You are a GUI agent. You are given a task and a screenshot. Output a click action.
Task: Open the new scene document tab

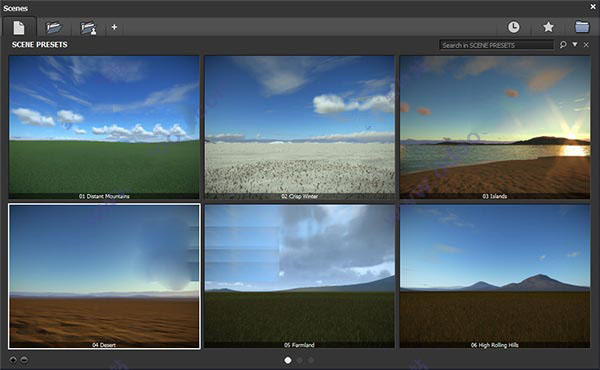[x=19, y=28]
